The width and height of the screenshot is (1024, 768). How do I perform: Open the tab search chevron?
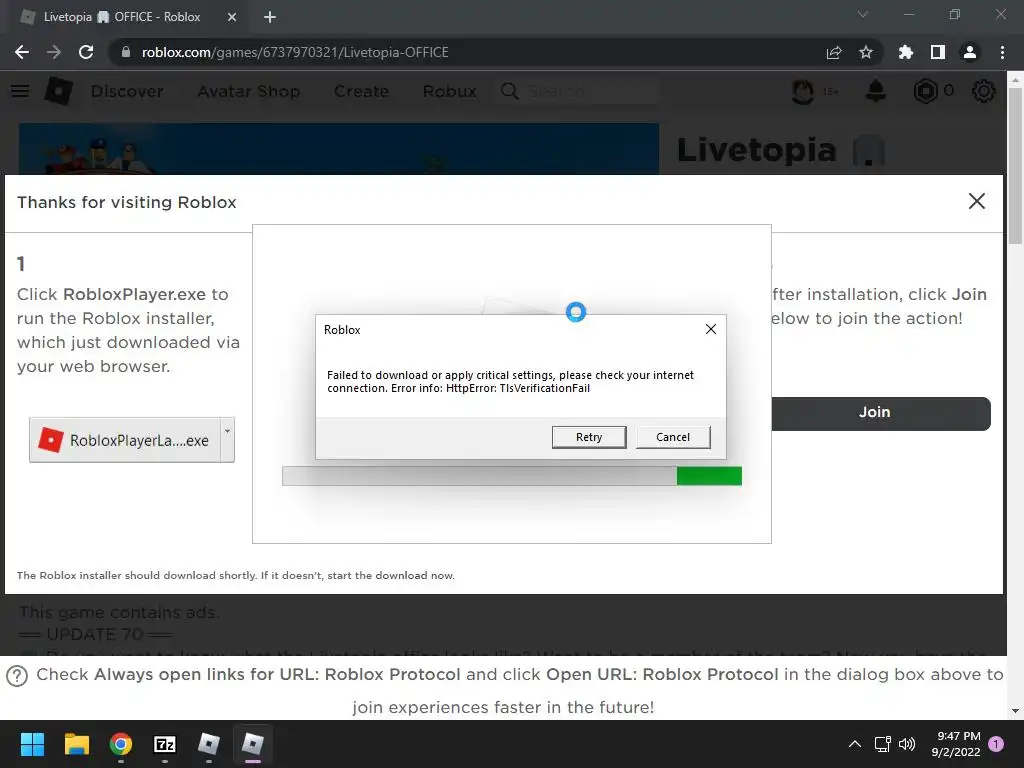click(863, 14)
